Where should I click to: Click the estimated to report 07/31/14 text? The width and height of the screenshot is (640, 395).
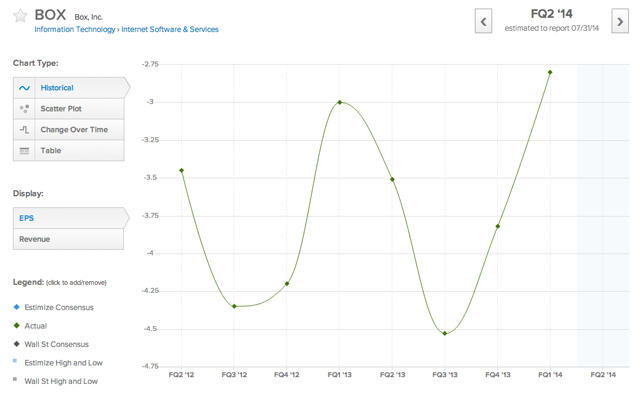pos(551,28)
